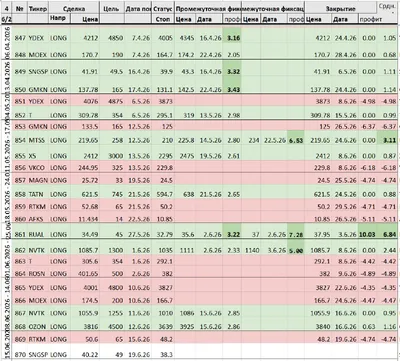Screen dimensions: 400x361
Task: Select NVTK second fixation profit 5.00
Action: 296,250
